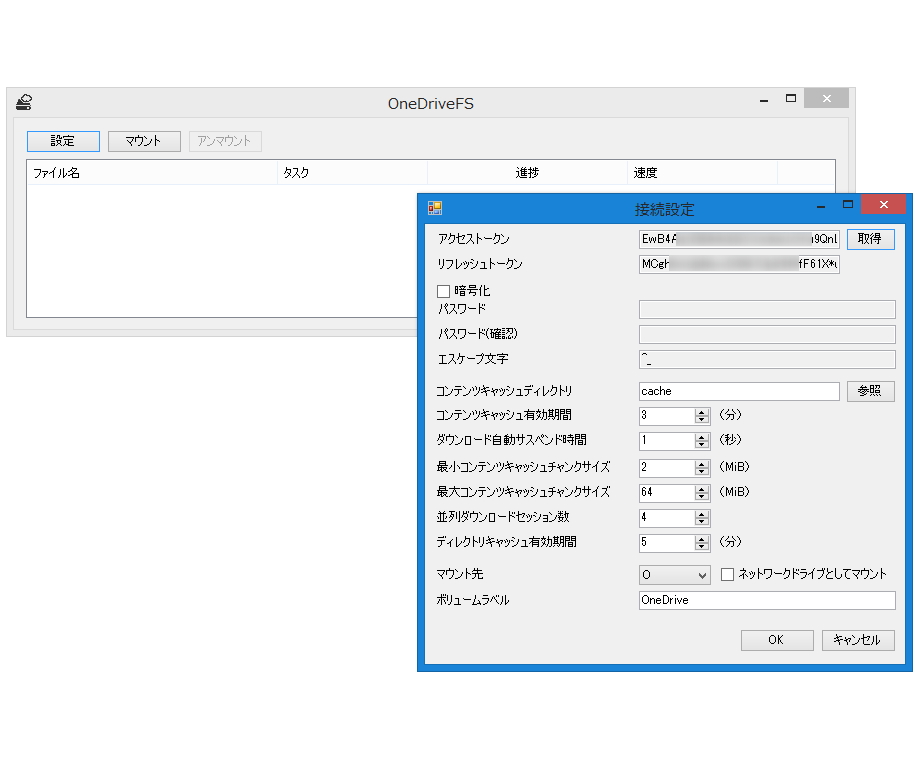Confirm settings with OK button

tap(777, 640)
